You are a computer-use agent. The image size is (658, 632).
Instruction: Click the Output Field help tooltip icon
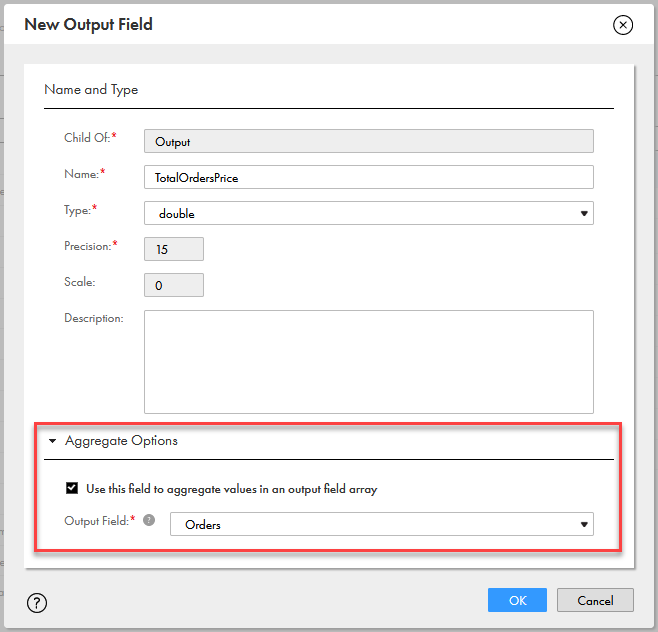pos(149,520)
